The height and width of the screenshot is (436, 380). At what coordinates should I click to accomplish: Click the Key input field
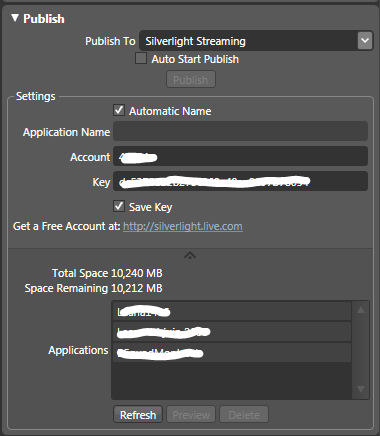[240, 181]
